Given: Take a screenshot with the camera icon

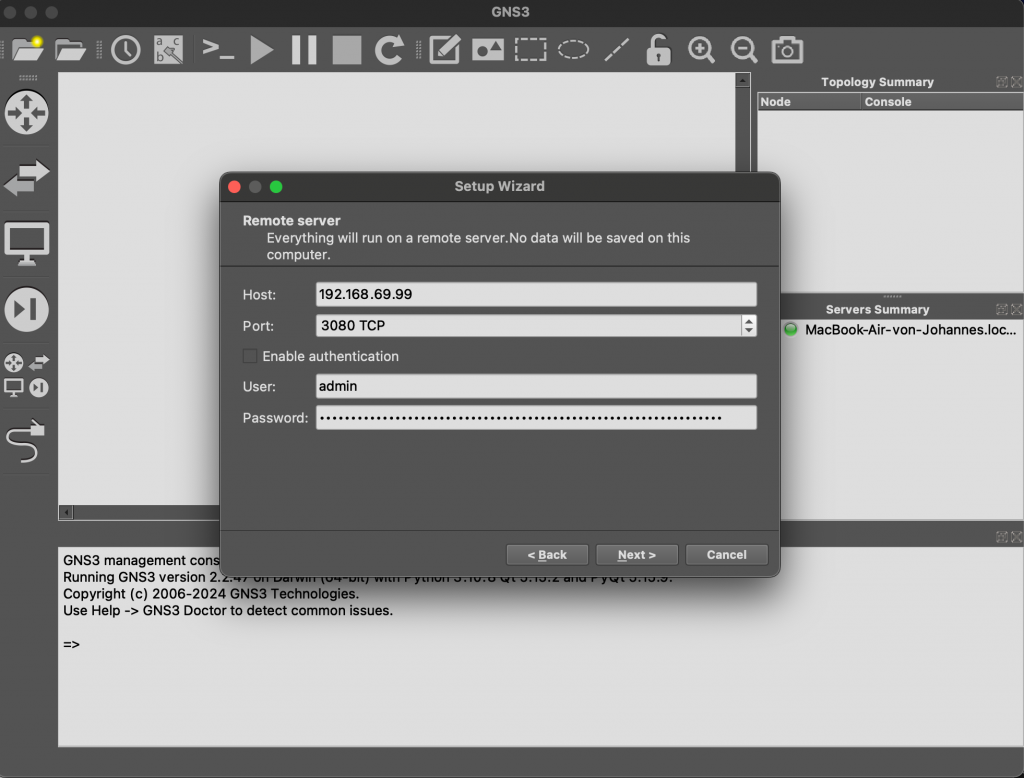Looking at the screenshot, I should tap(787, 50).
